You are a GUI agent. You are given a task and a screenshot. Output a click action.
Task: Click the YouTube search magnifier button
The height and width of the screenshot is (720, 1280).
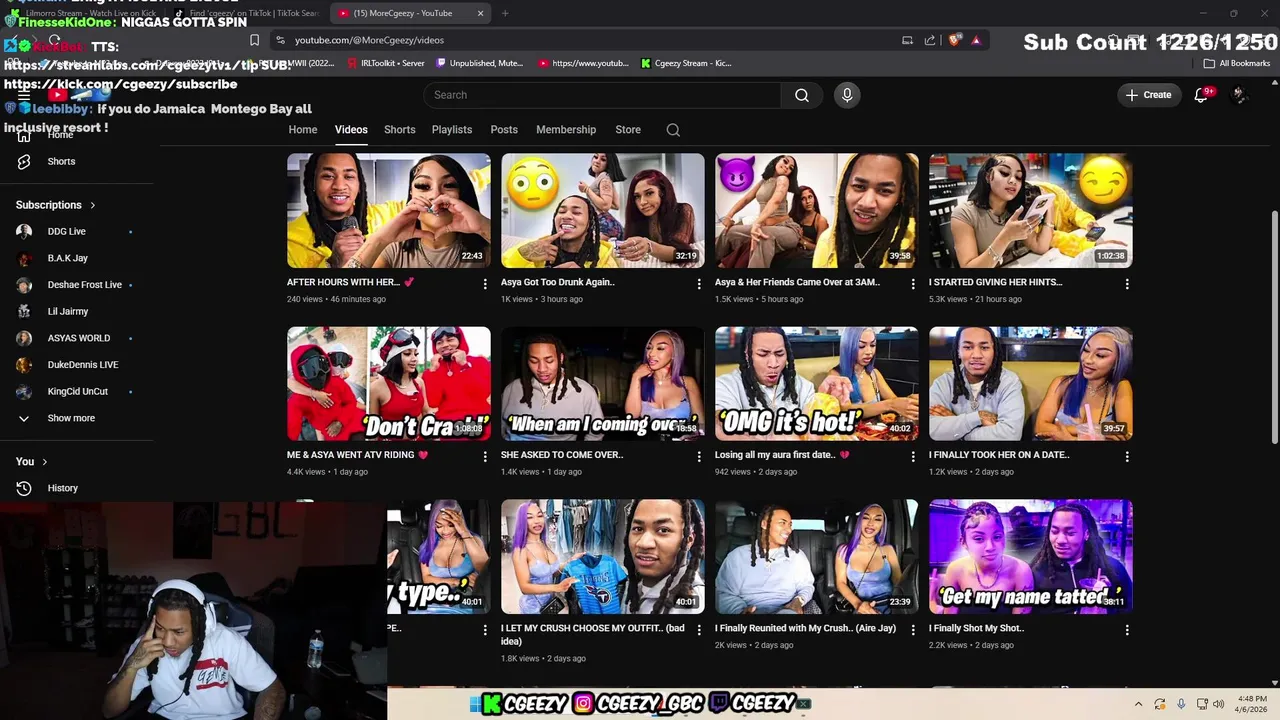(x=802, y=95)
